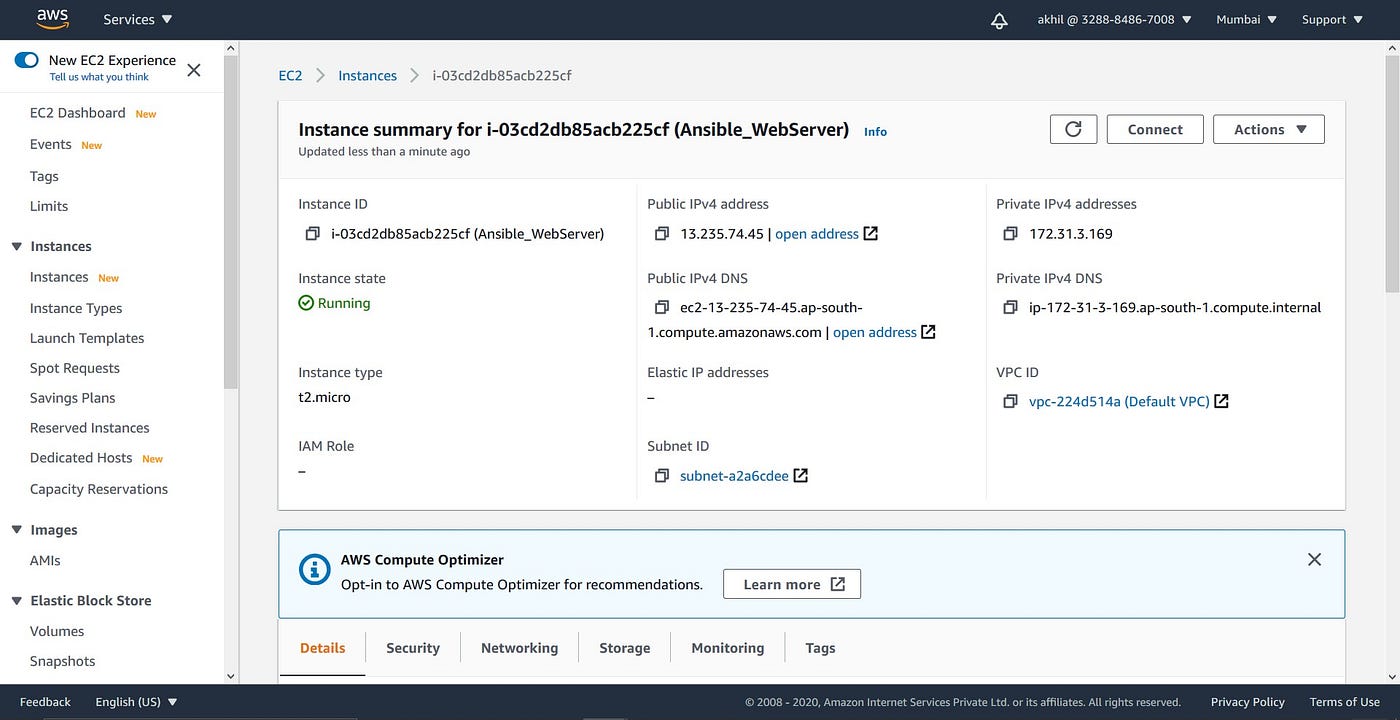Open the notifications bell icon

(x=999, y=20)
